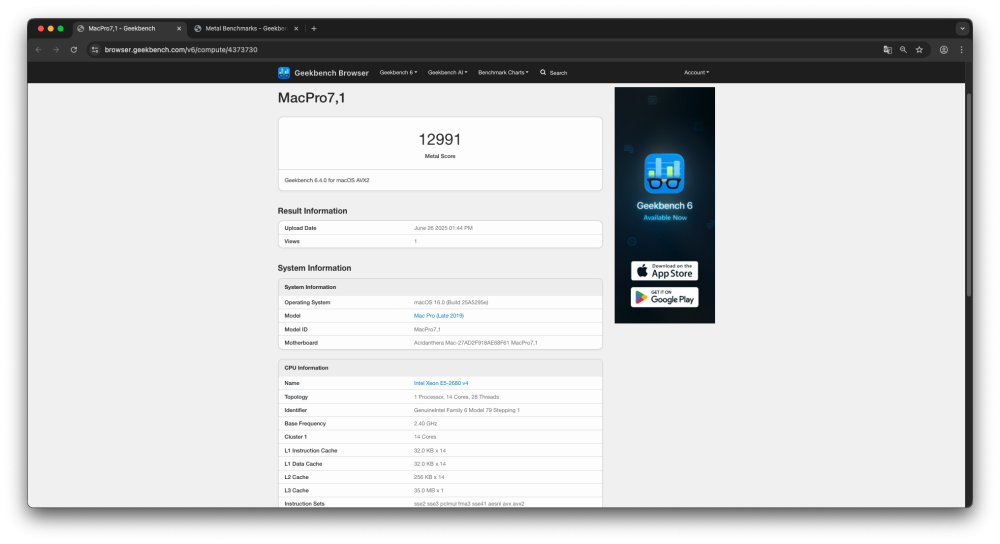Expand the Benchmark Charts dropdown menu

(x=503, y=73)
